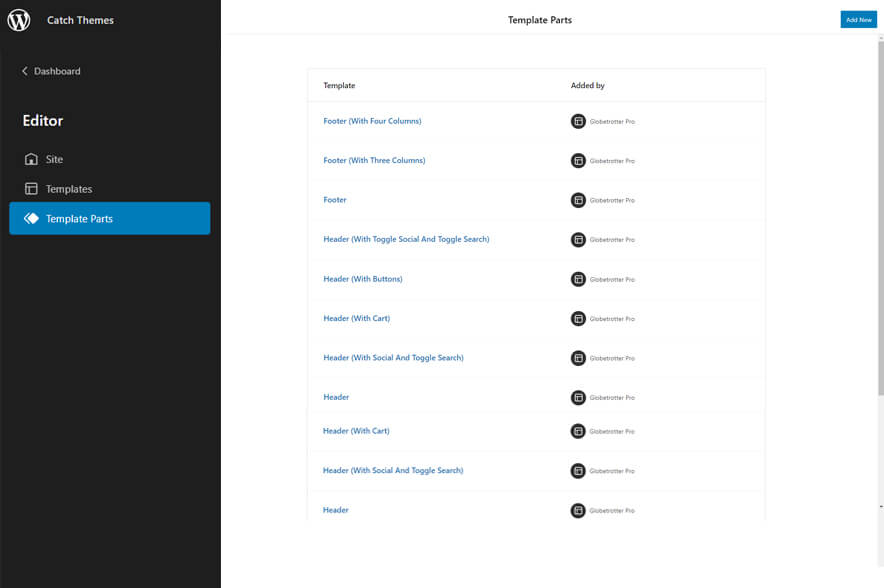Viewport: 884px width, 588px height.
Task: Click Catch Themes in the top admin bar
Action: 79,19
